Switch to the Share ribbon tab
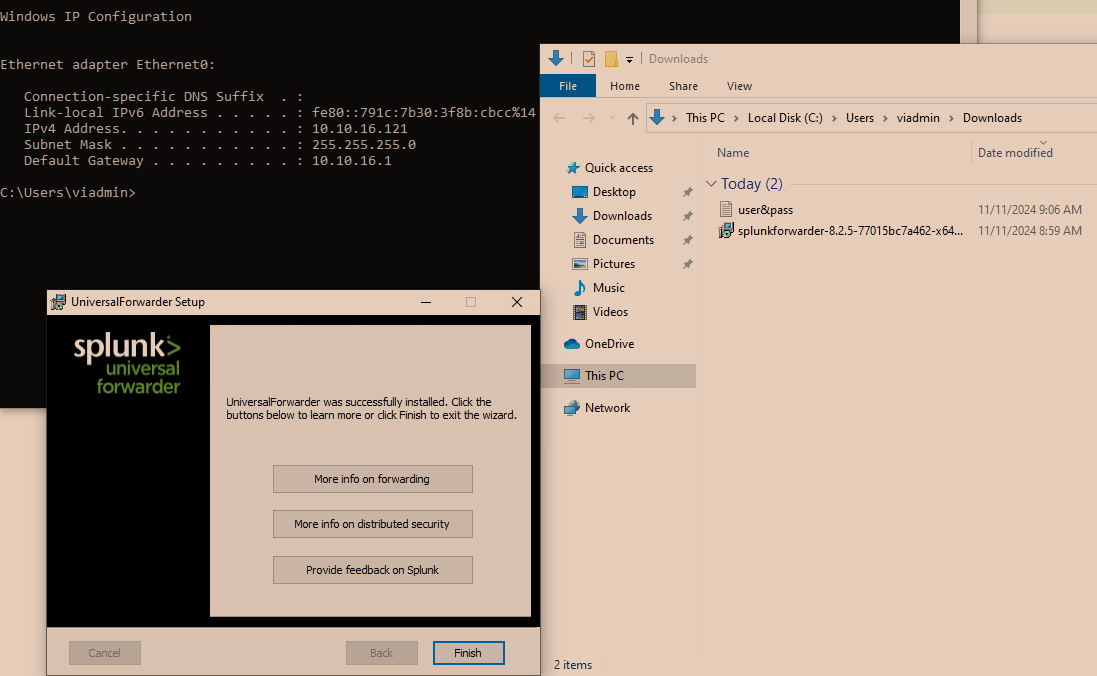The image size is (1097, 676). pos(683,86)
